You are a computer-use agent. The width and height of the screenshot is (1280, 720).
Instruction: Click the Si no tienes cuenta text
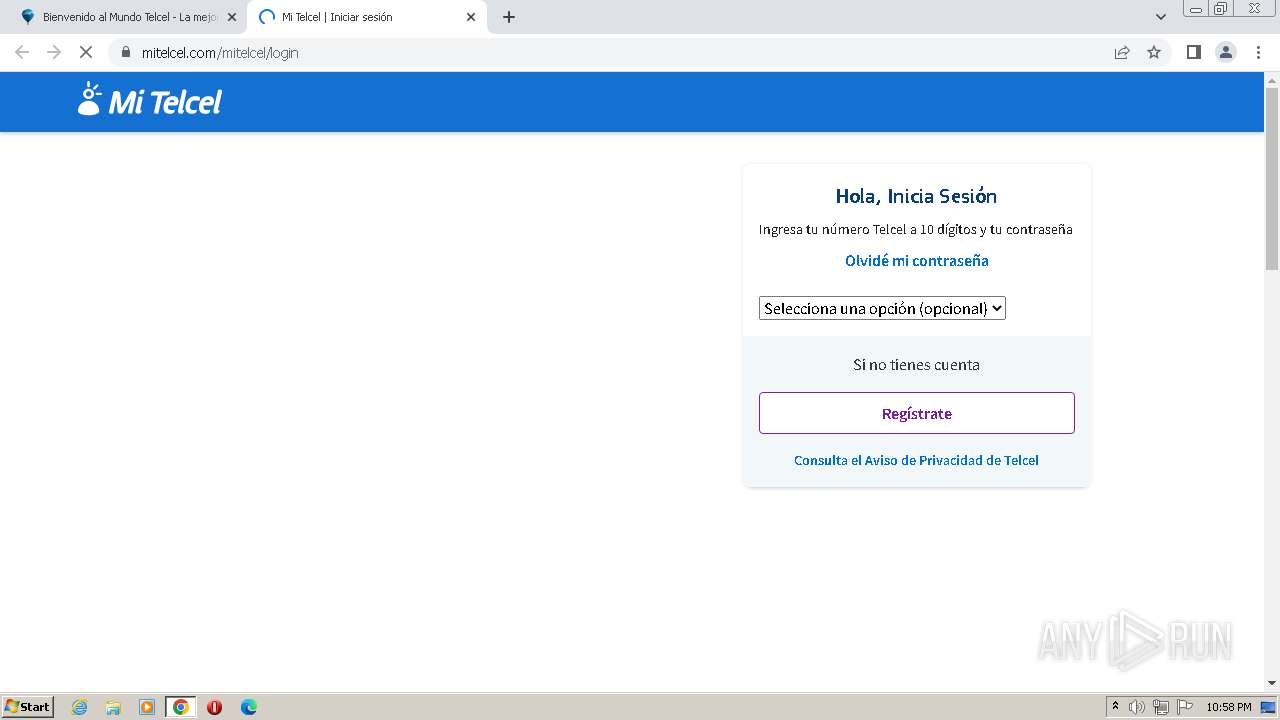coord(916,365)
